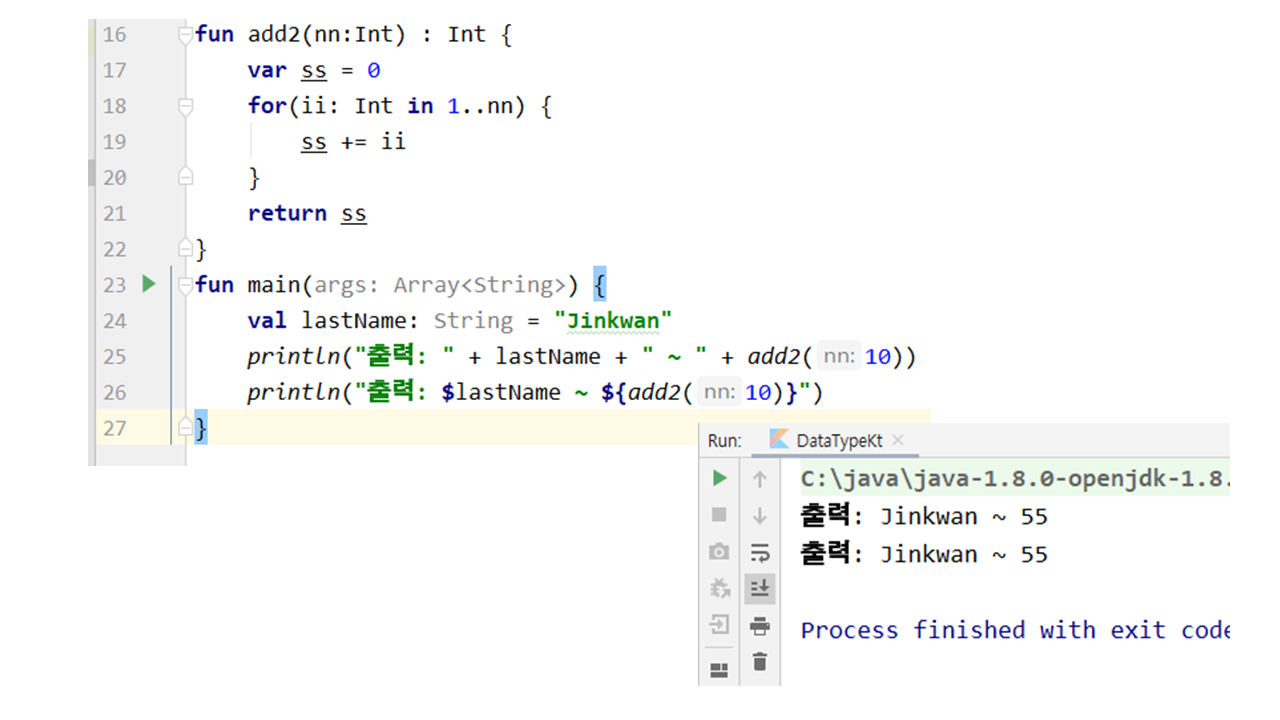This screenshot has width=1280, height=720.
Task: Toggle Scroll to End in console
Action: 760,589
